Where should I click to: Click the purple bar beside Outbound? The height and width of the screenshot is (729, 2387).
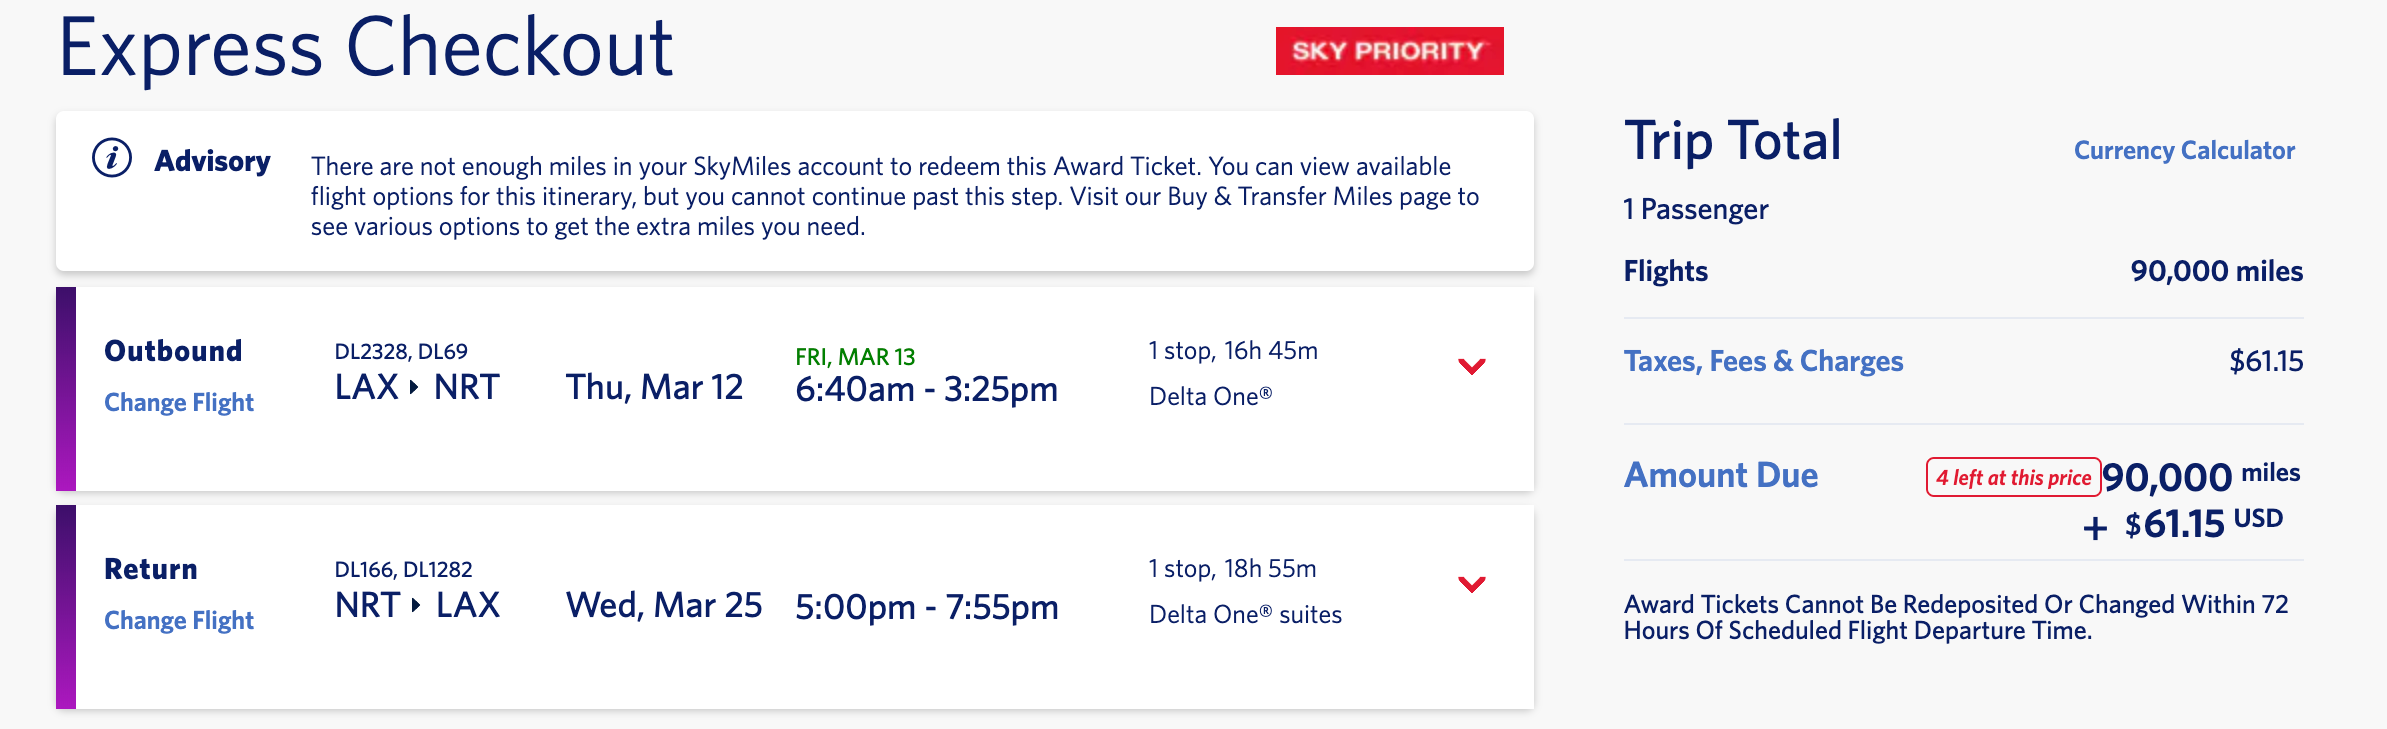66,389
